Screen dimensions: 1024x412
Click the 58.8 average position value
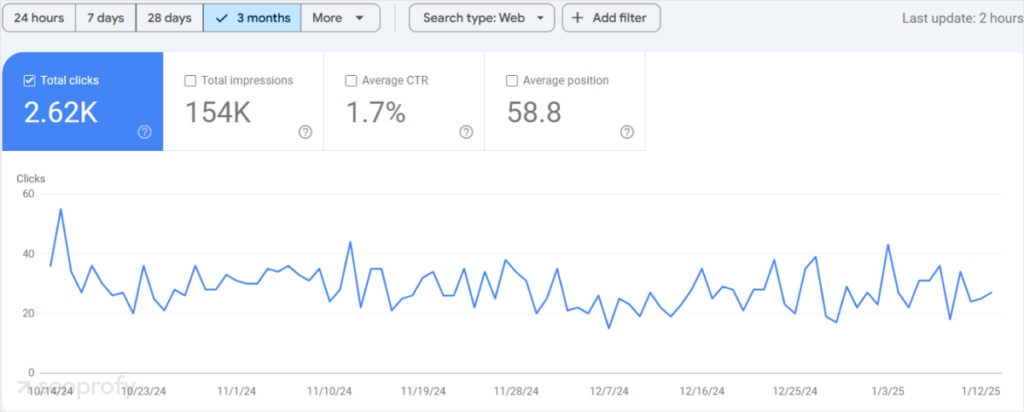coord(534,112)
